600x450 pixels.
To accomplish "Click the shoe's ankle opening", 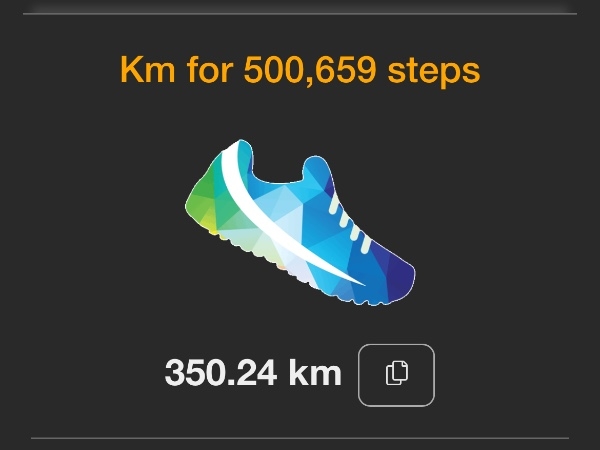I will pos(277,170).
